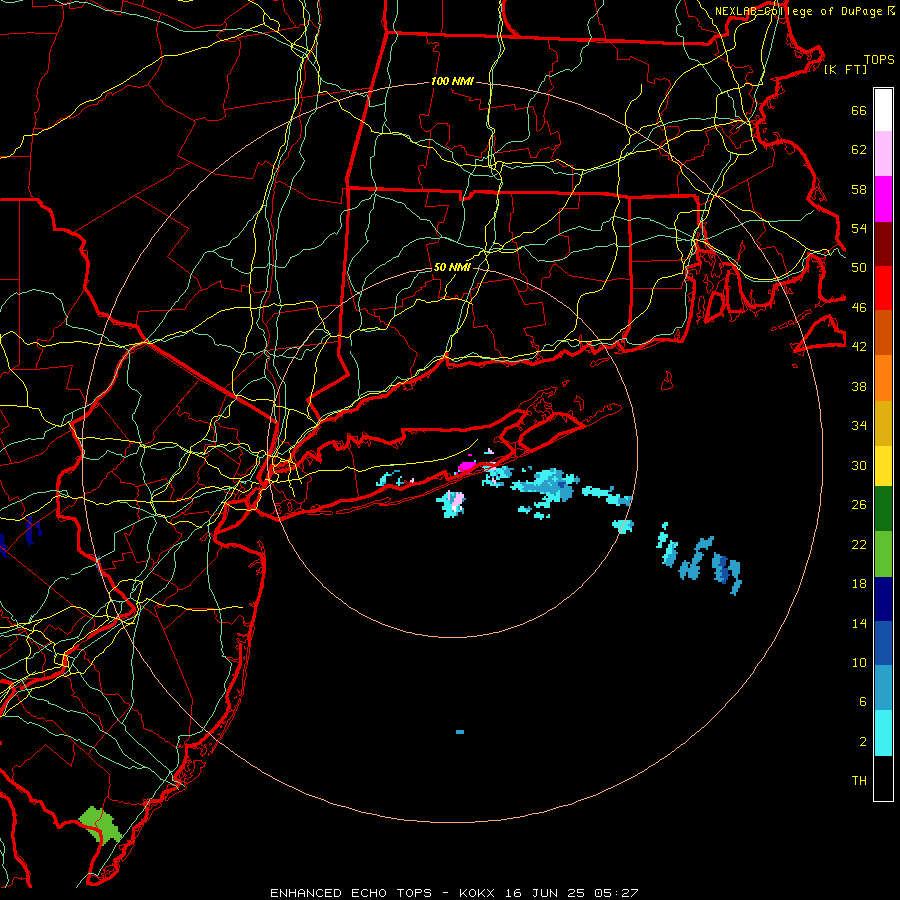900x900 pixels.
Task: Click the "22" legend value
Action: pos(859,544)
